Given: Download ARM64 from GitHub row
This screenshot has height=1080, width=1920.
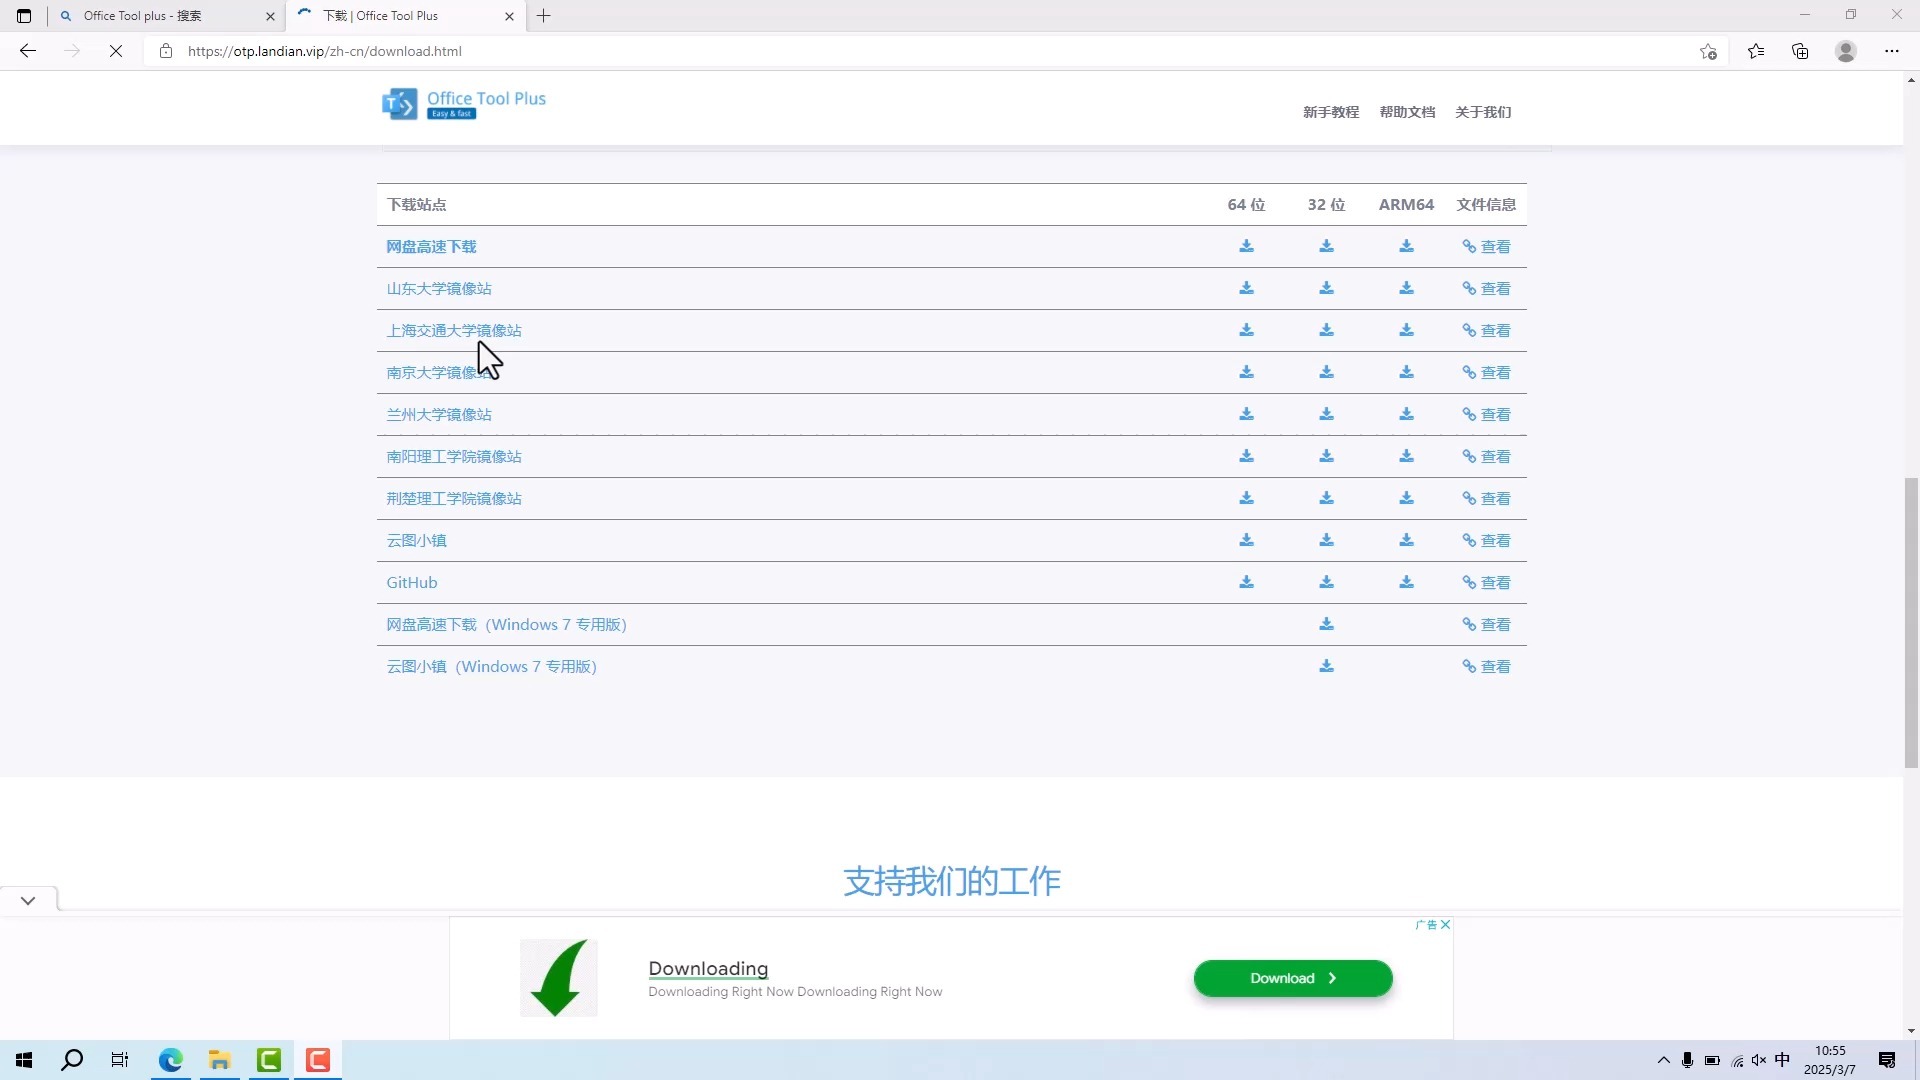Looking at the screenshot, I should [1406, 582].
